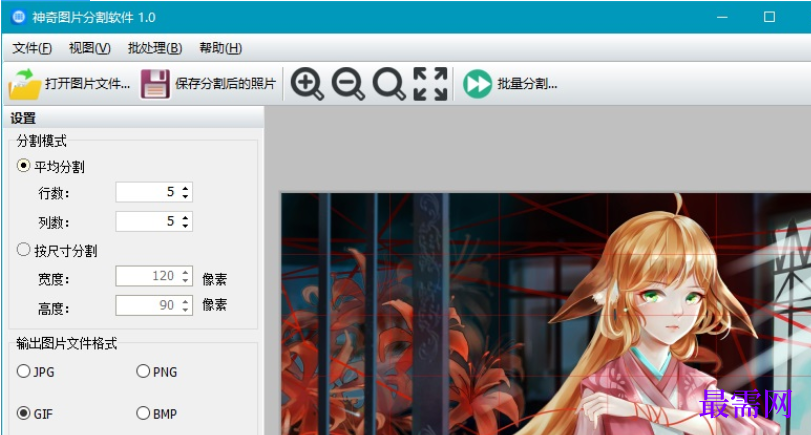Screen dimensions: 811x435
Task: Maximize the window
Action: (x=769, y=17)
